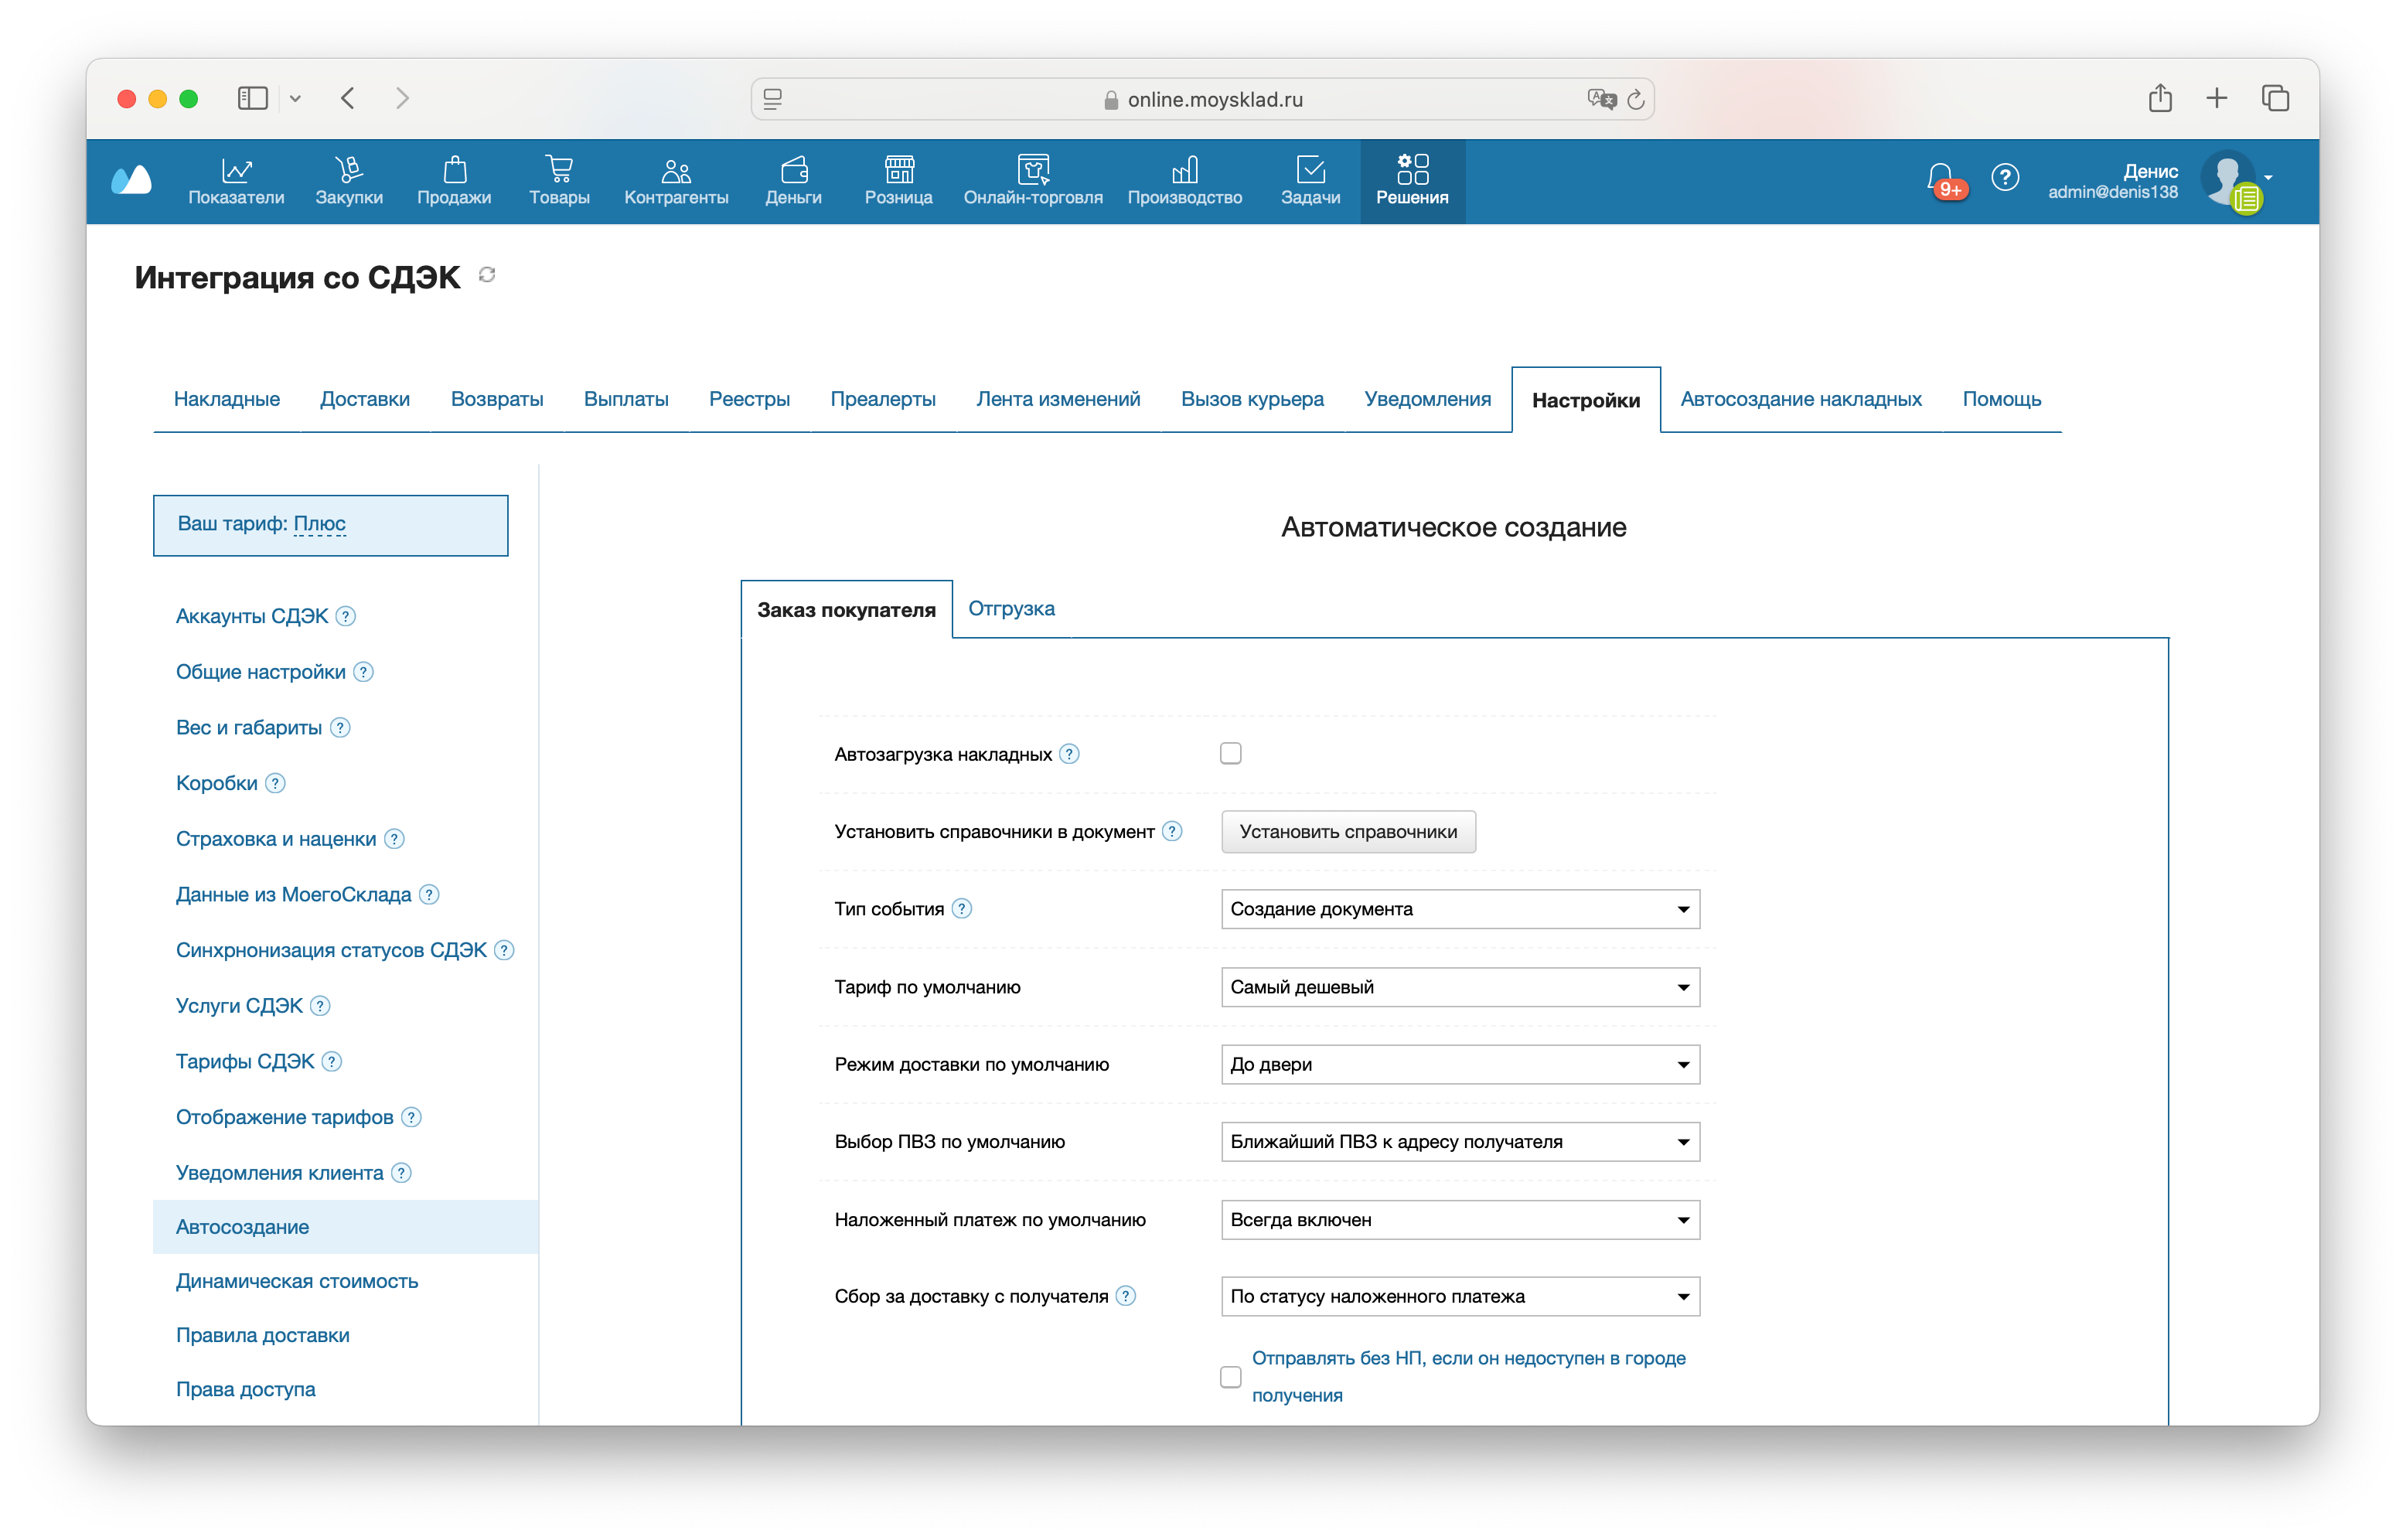The width and height of the screenshot is (2406, 1540).
Task: Enable Автозагрузка накладных checkbox
Action: point(1230,753)
